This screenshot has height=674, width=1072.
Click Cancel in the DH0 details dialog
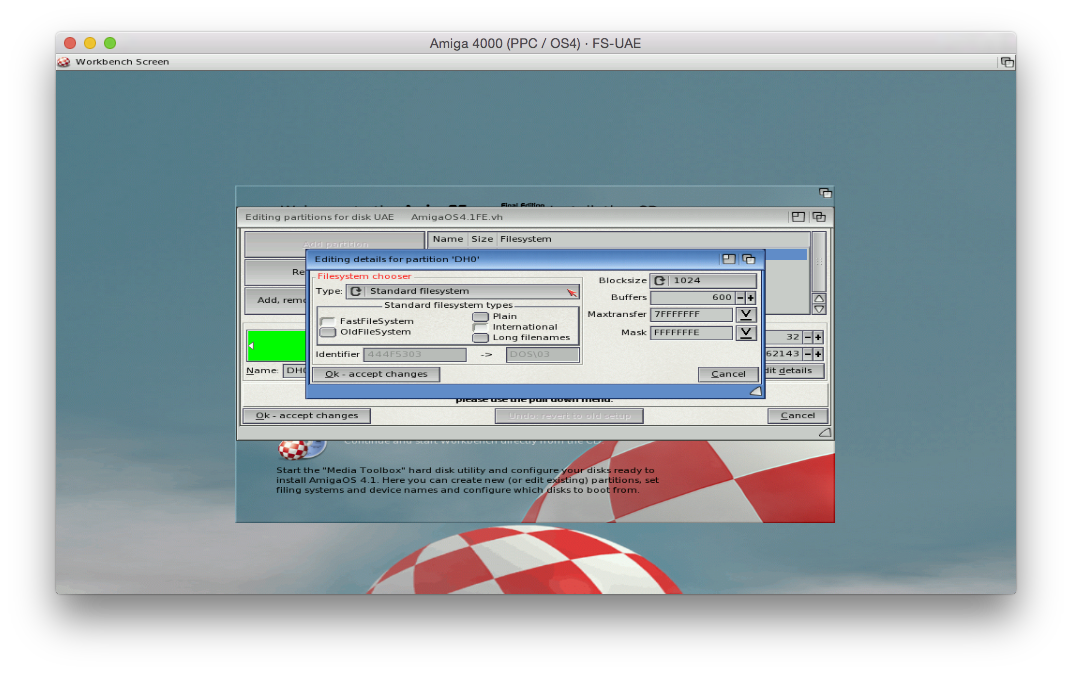click(x=728, y=374)
